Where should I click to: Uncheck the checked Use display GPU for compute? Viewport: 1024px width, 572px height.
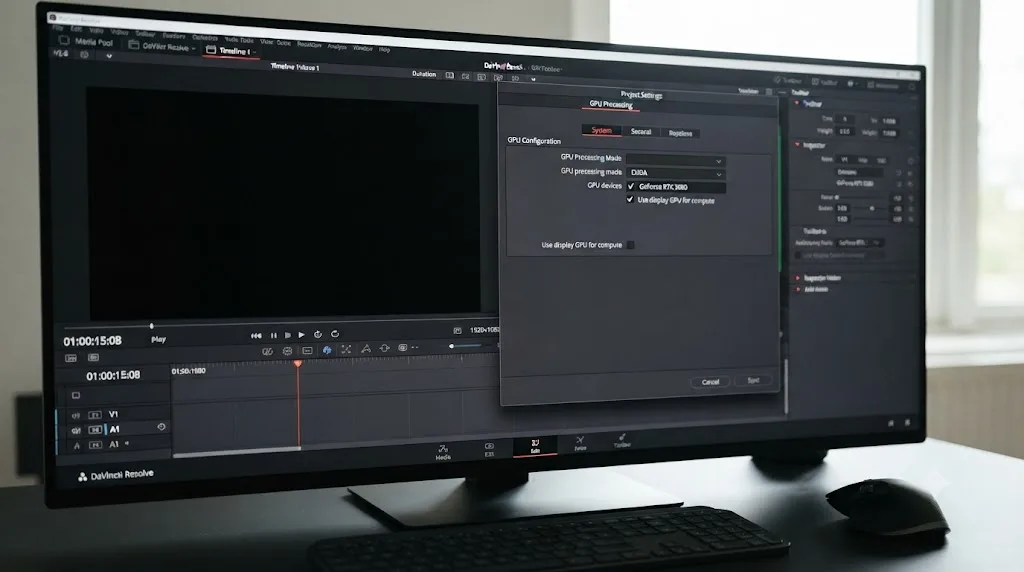(630, 199)
